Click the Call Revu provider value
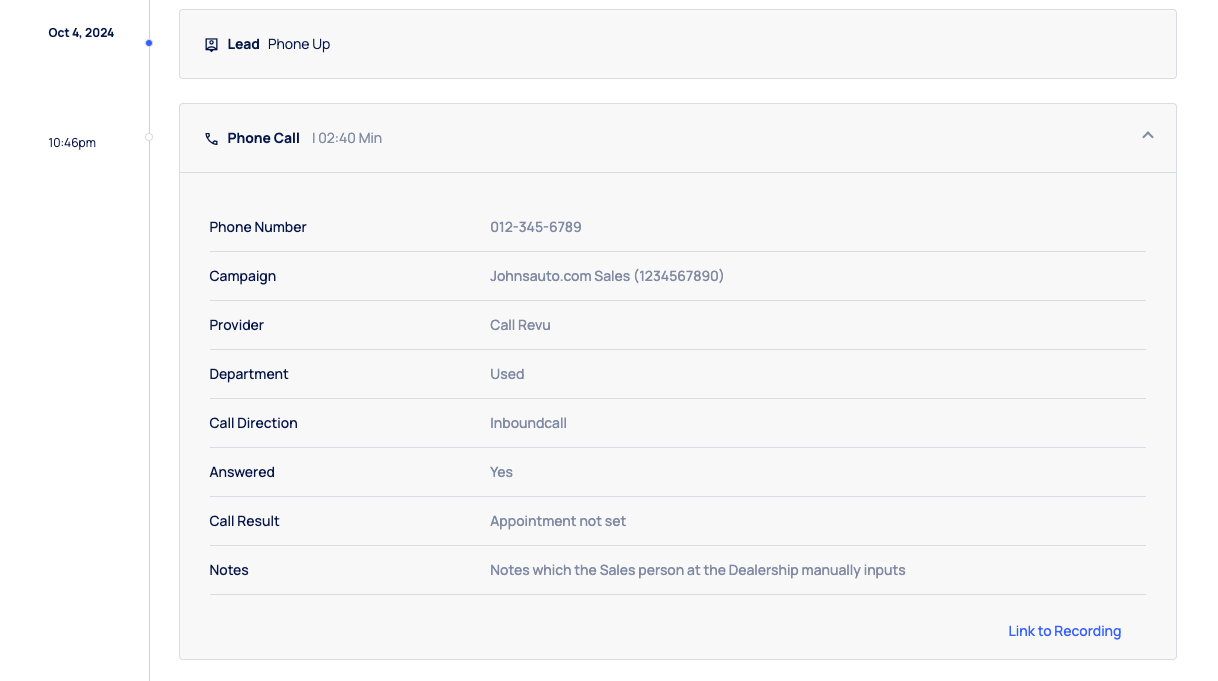1218x681 pixels. point(520,325)
